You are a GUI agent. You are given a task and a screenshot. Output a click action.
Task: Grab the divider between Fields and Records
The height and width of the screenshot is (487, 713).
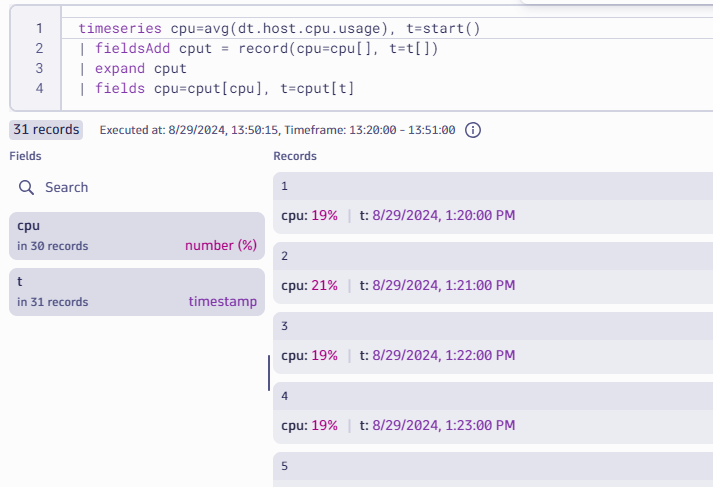tap(269, 372)
